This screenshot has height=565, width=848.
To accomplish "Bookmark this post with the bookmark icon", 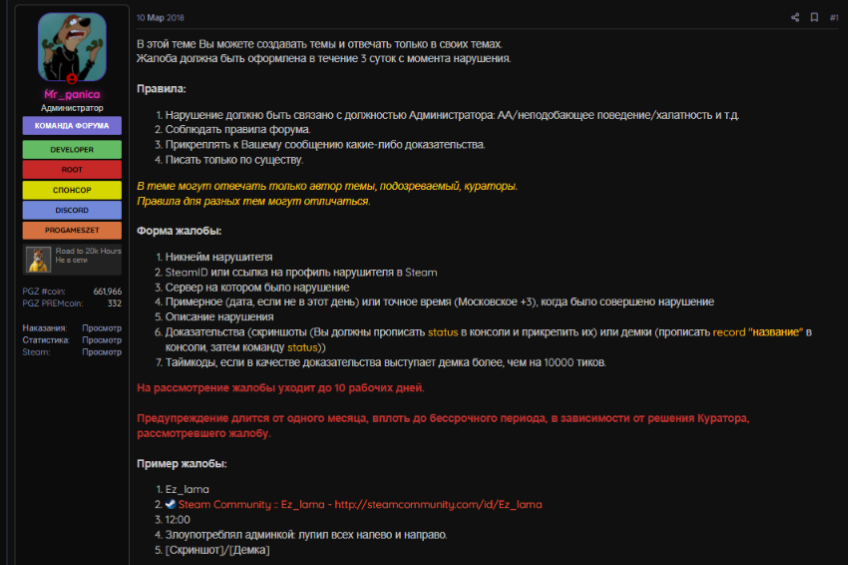I will [814, 17].
